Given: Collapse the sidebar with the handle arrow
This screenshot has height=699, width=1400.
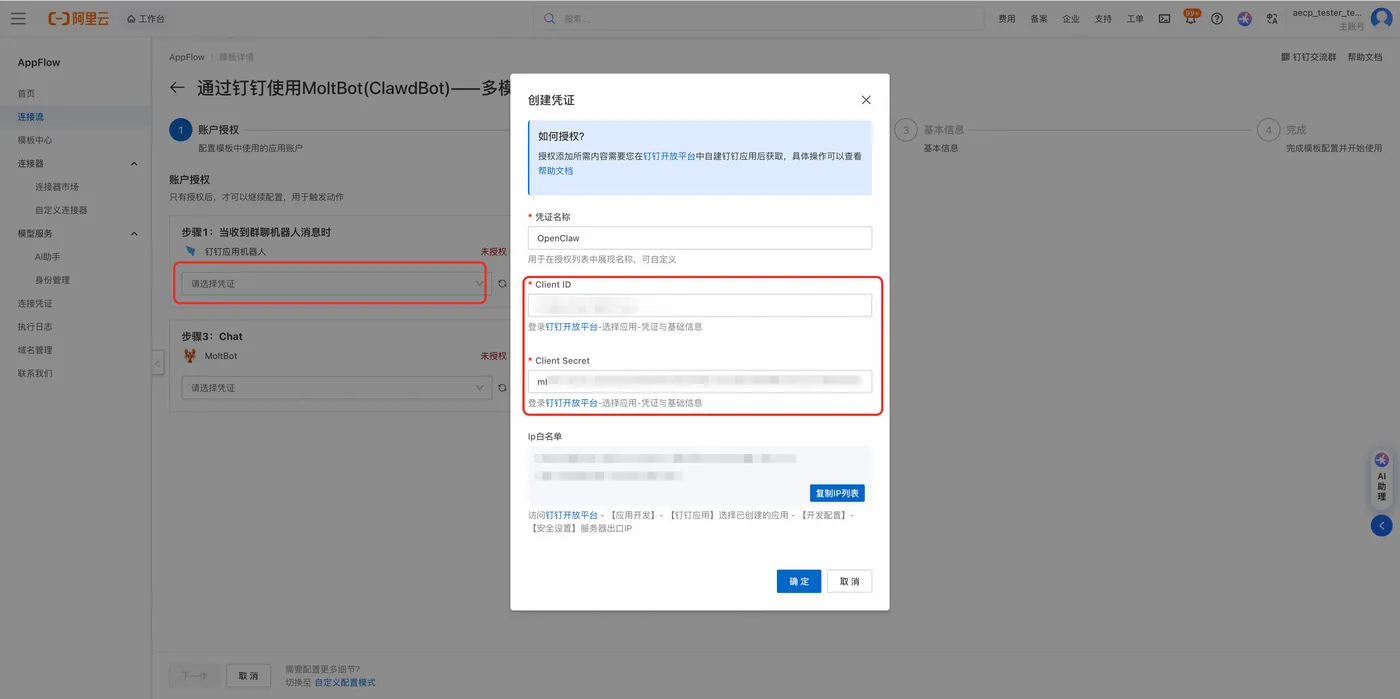Looking at the screenshot, I should pyautogui.click(x=157, y=363).
